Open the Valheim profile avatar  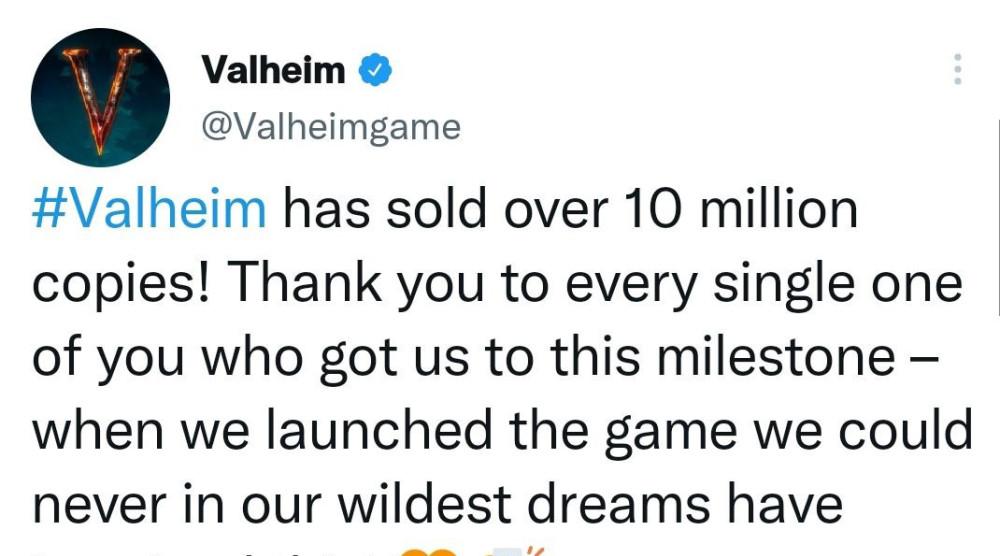[x=100, y=98]
